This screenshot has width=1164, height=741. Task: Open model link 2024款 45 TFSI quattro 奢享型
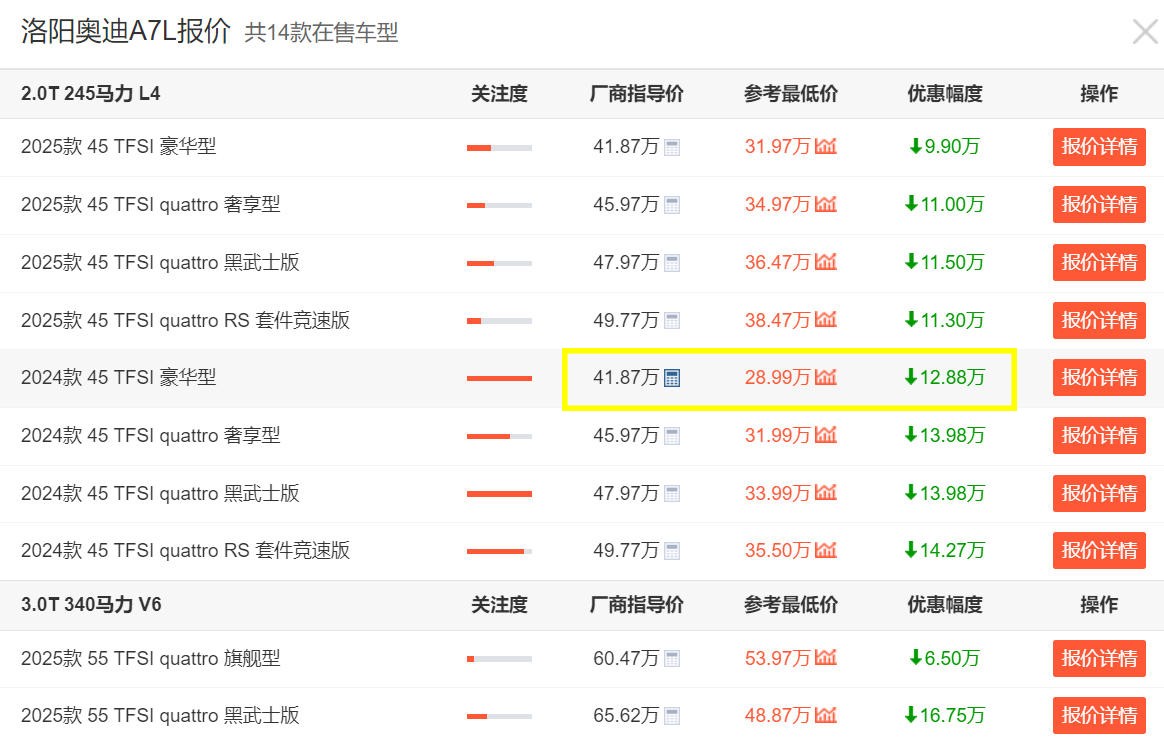pyautogui.click(x=151, y=435)
